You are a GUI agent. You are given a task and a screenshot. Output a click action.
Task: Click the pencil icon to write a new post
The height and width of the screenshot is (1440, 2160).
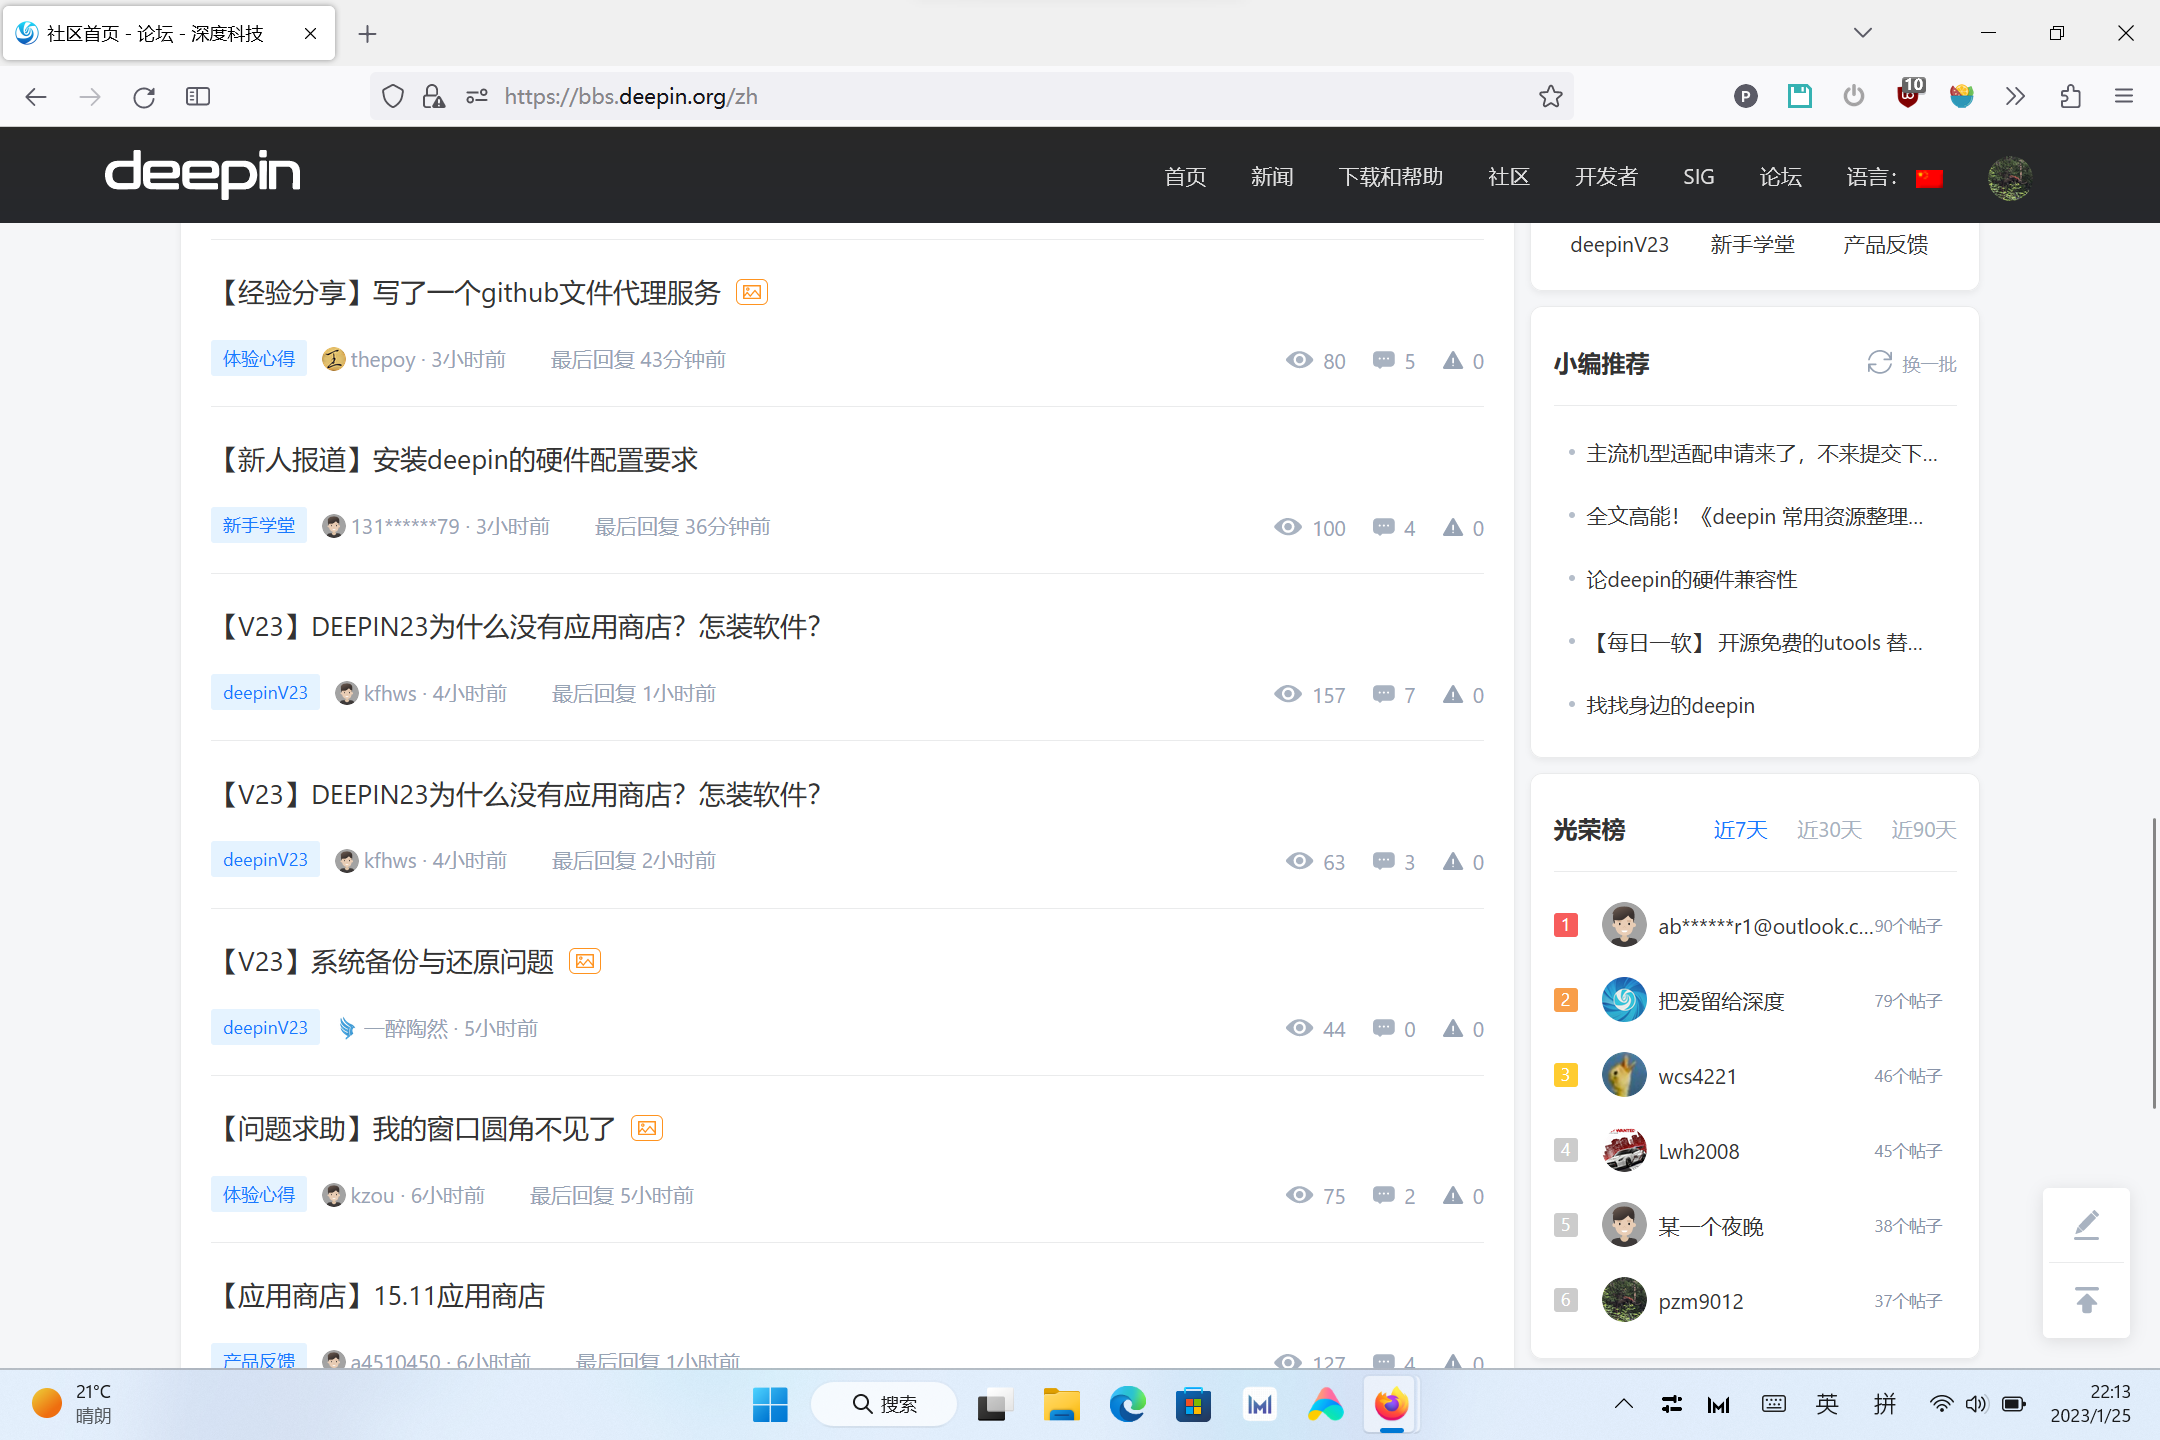click(2086, 1224)
